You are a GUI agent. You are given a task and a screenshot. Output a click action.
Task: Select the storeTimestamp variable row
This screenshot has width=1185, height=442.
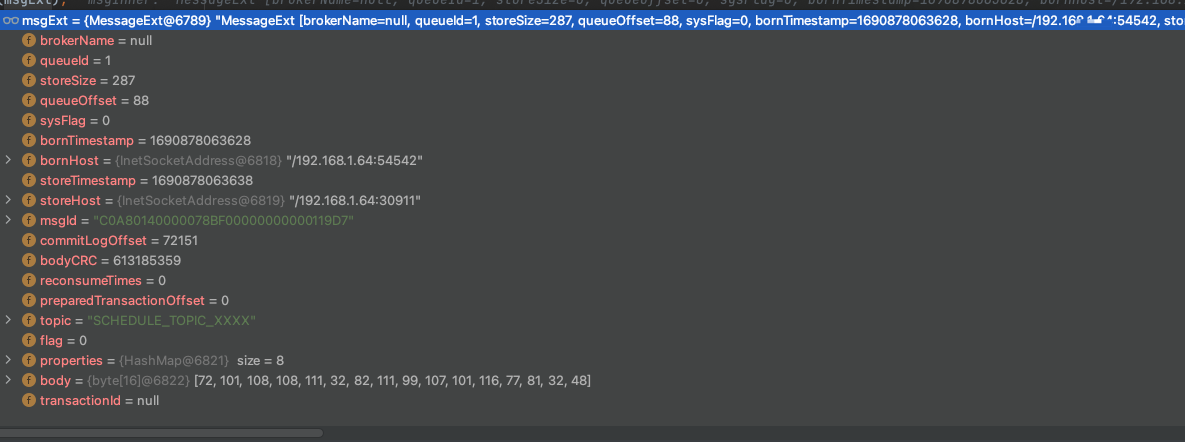pos(592,181)
